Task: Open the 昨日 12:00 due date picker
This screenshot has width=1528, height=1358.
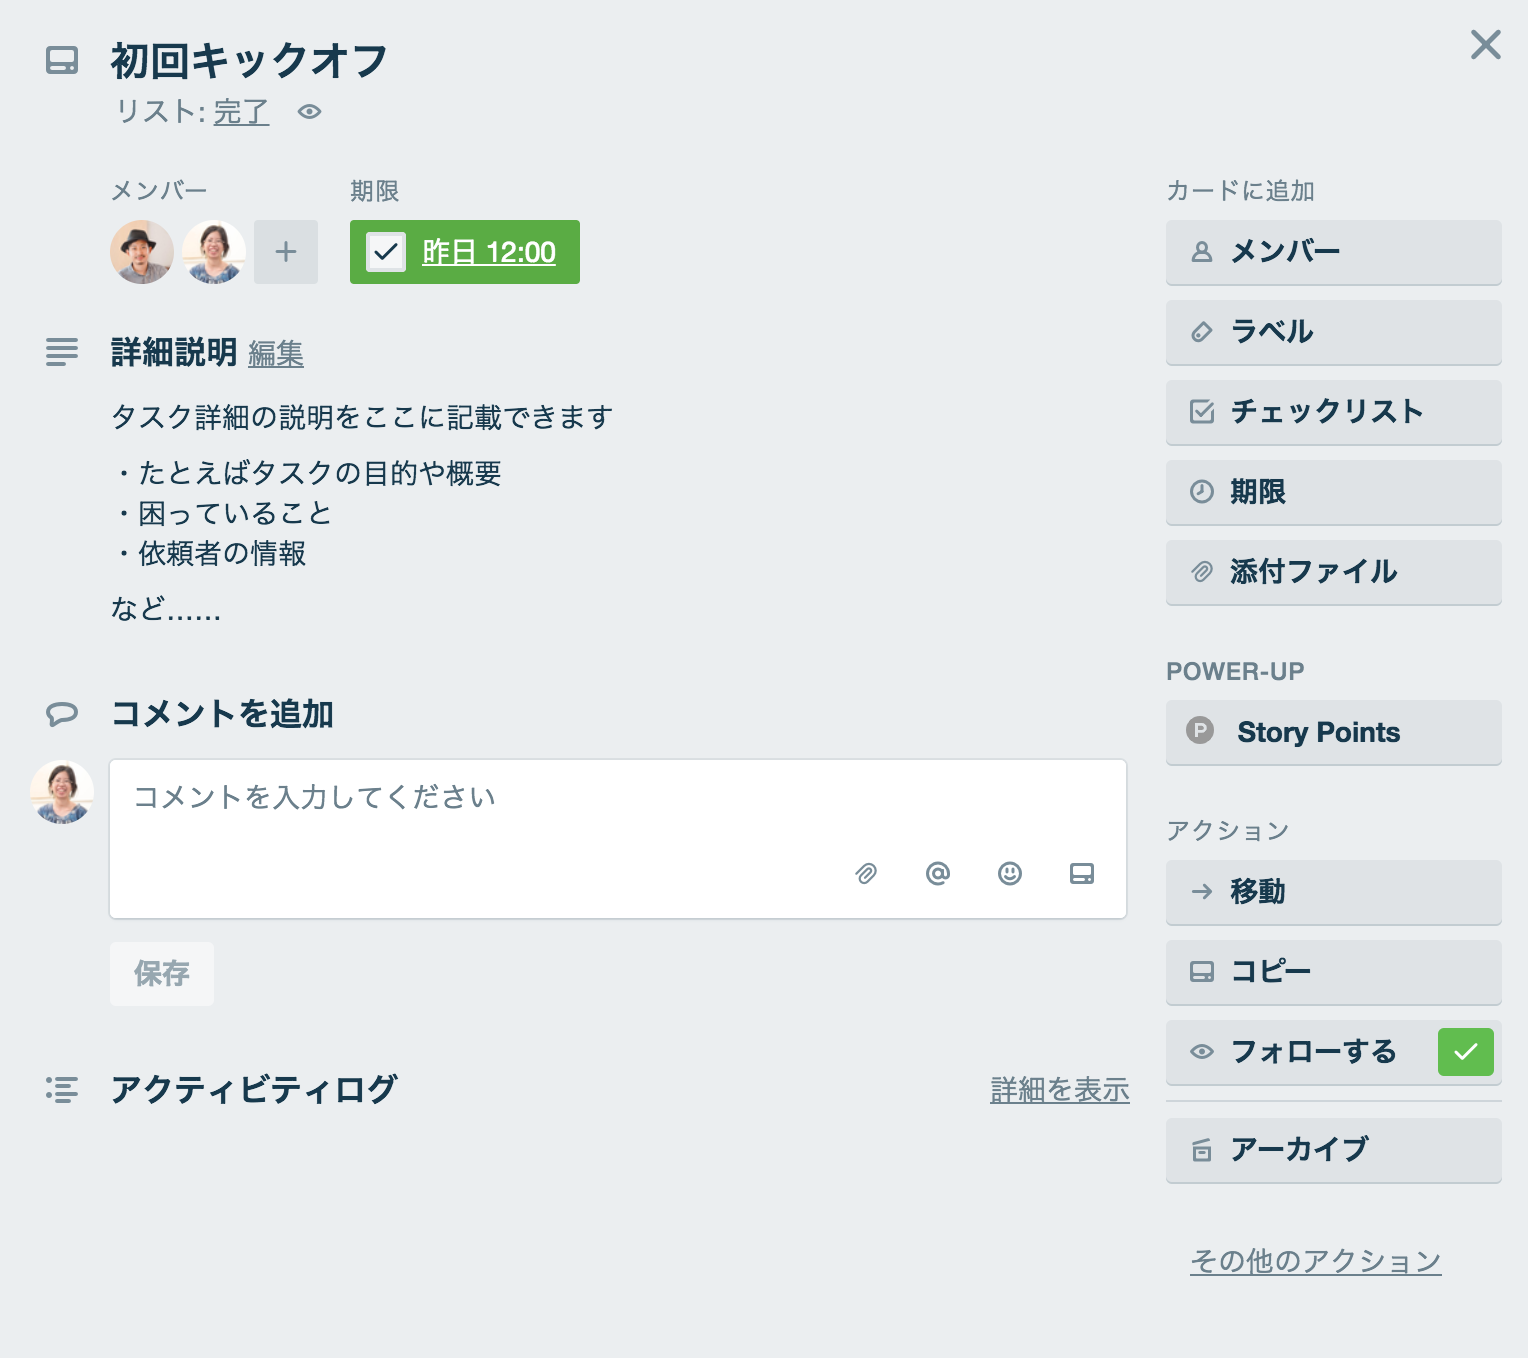Action: tap(489, 252)
